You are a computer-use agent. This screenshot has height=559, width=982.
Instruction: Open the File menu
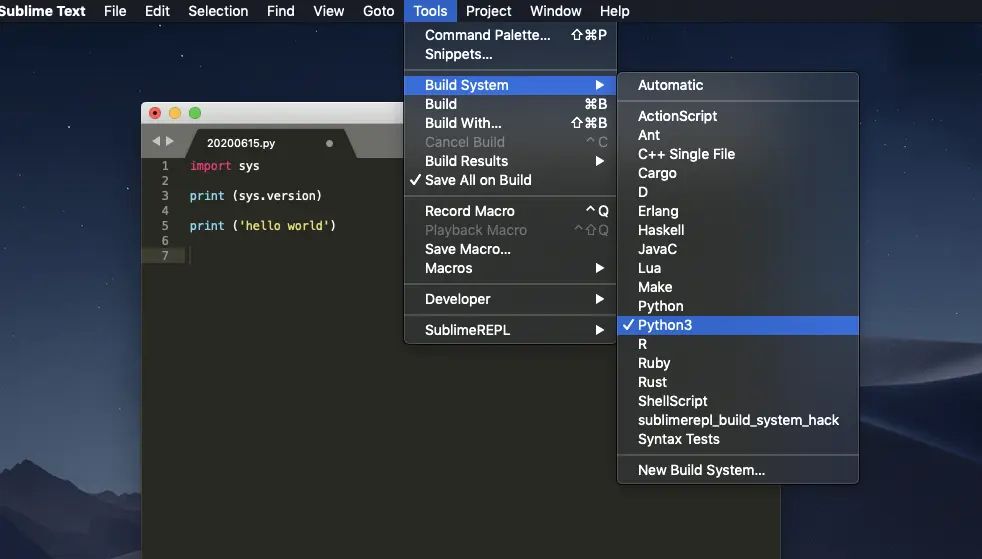click(x=115, y=11)
